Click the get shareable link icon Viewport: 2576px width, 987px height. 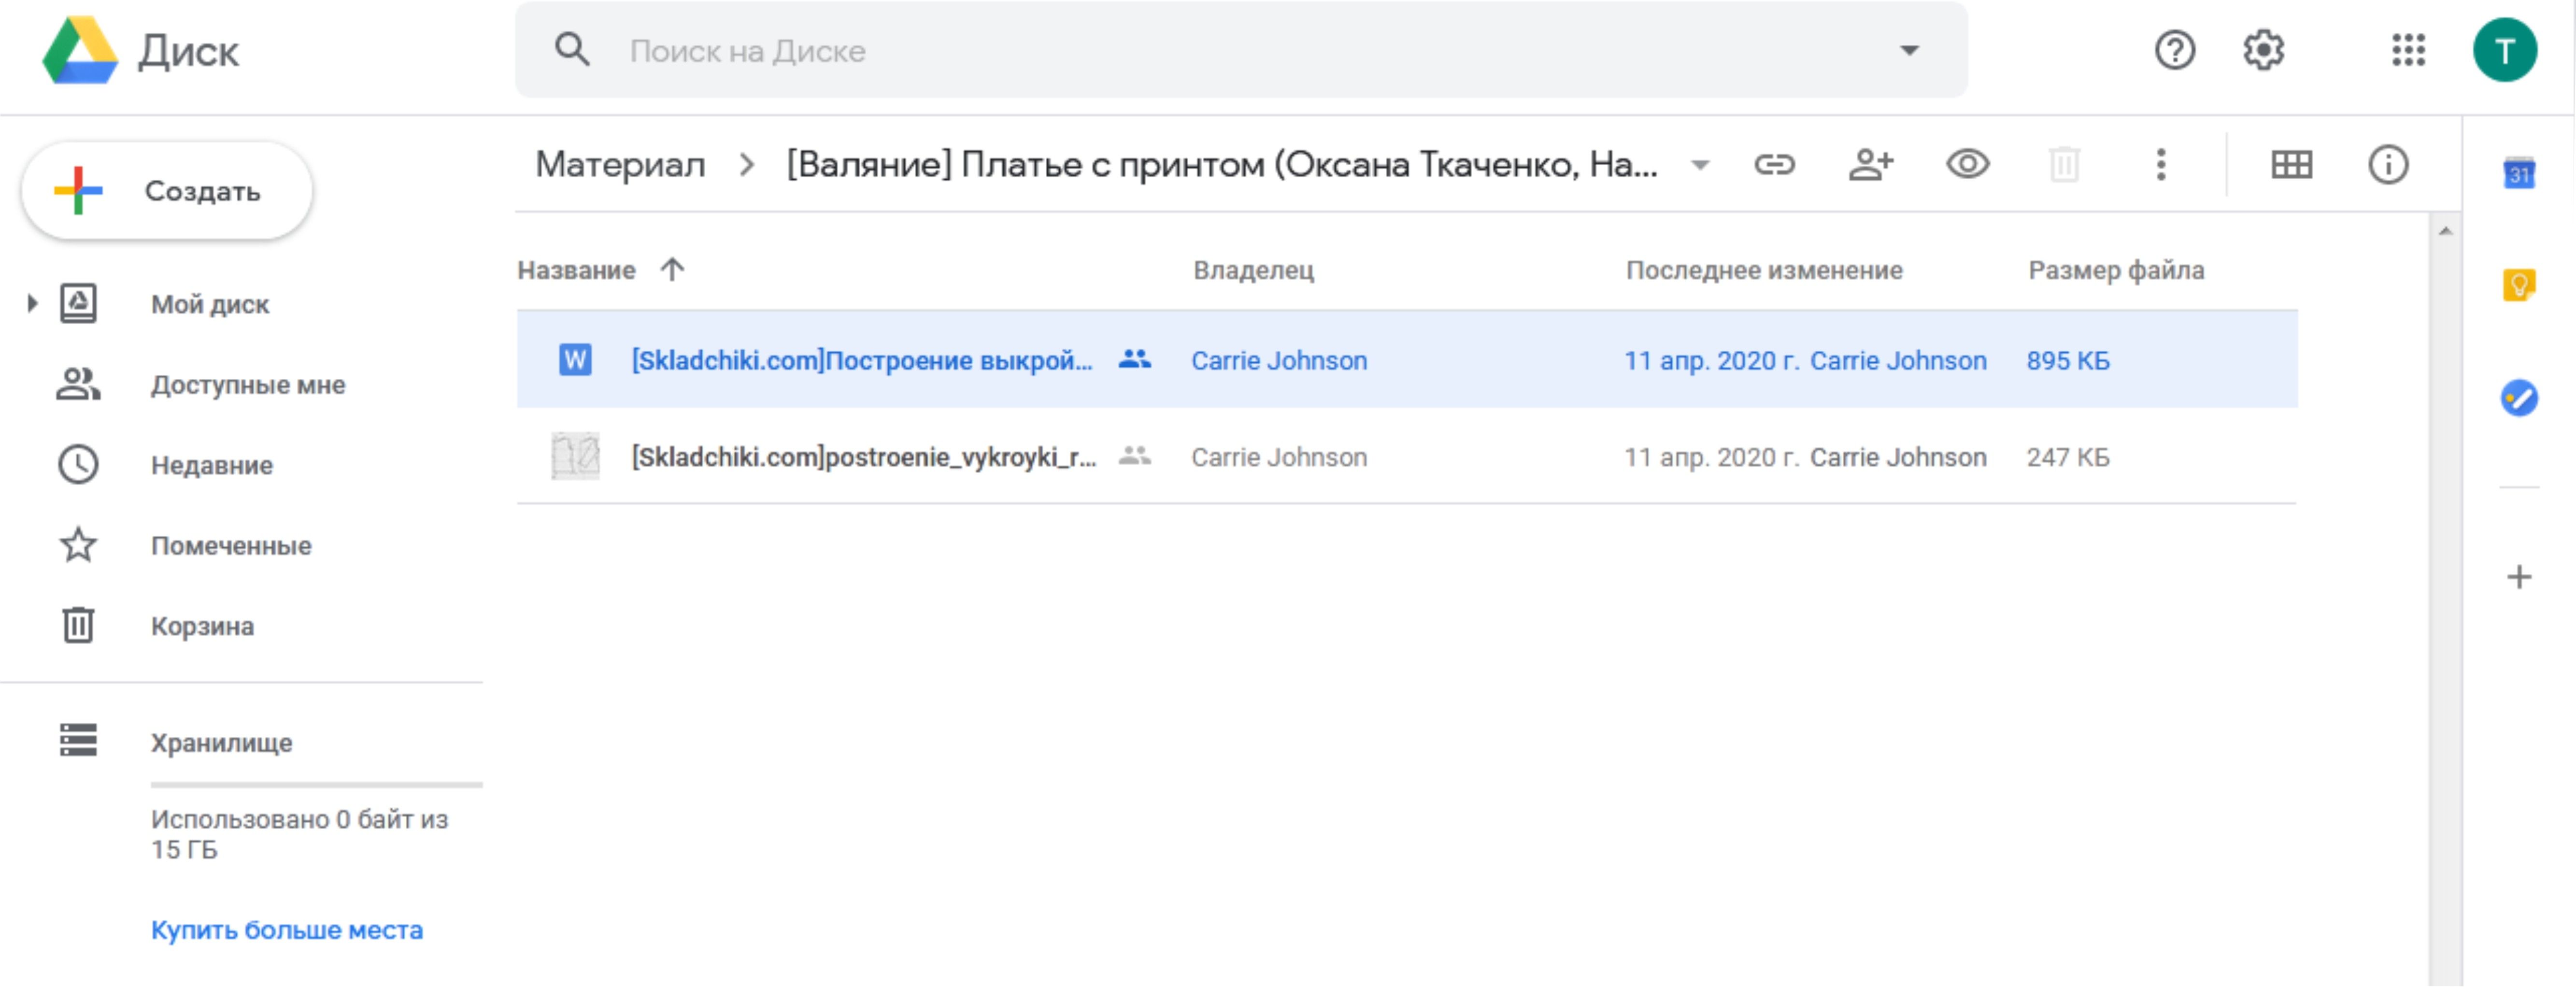(1774, 164)
